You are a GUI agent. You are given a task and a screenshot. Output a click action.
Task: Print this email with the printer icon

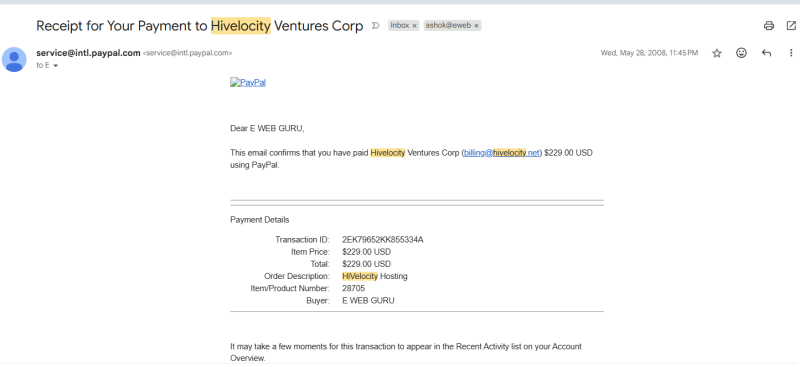769,26
